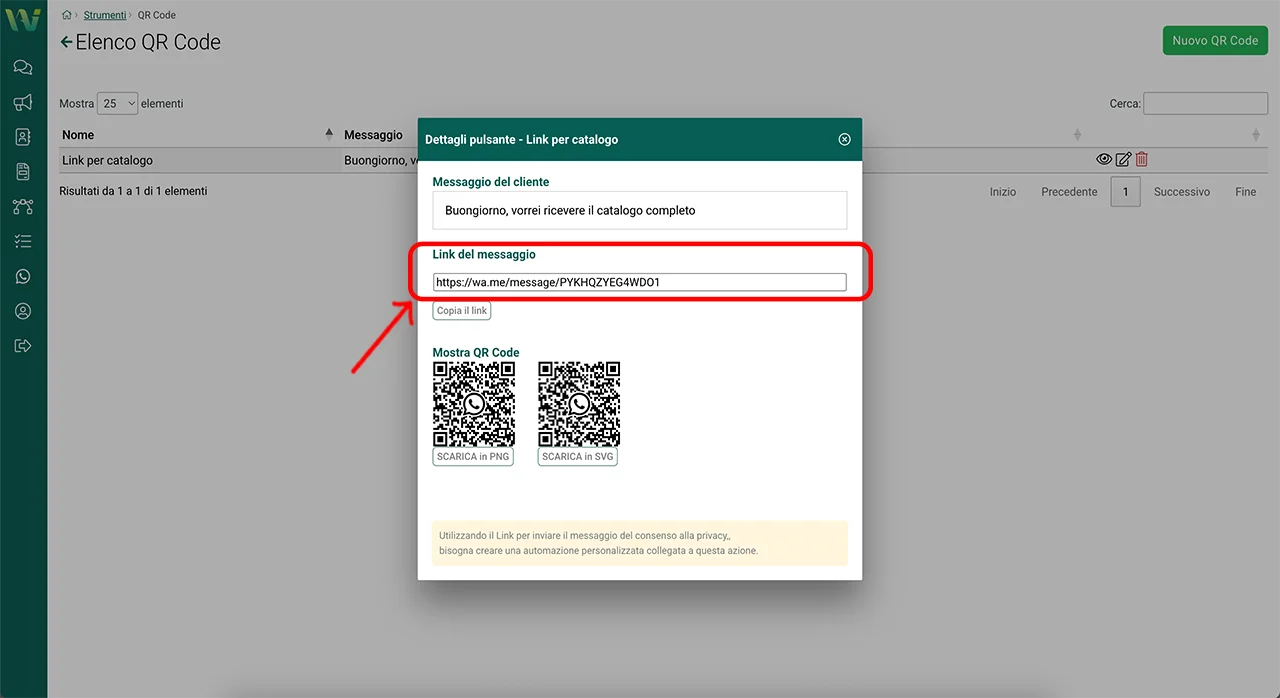The width and height of the screenshot is (1280, 698).
Task: Open the chat conversations sidebar icon
Action: (x=23, y=68)
